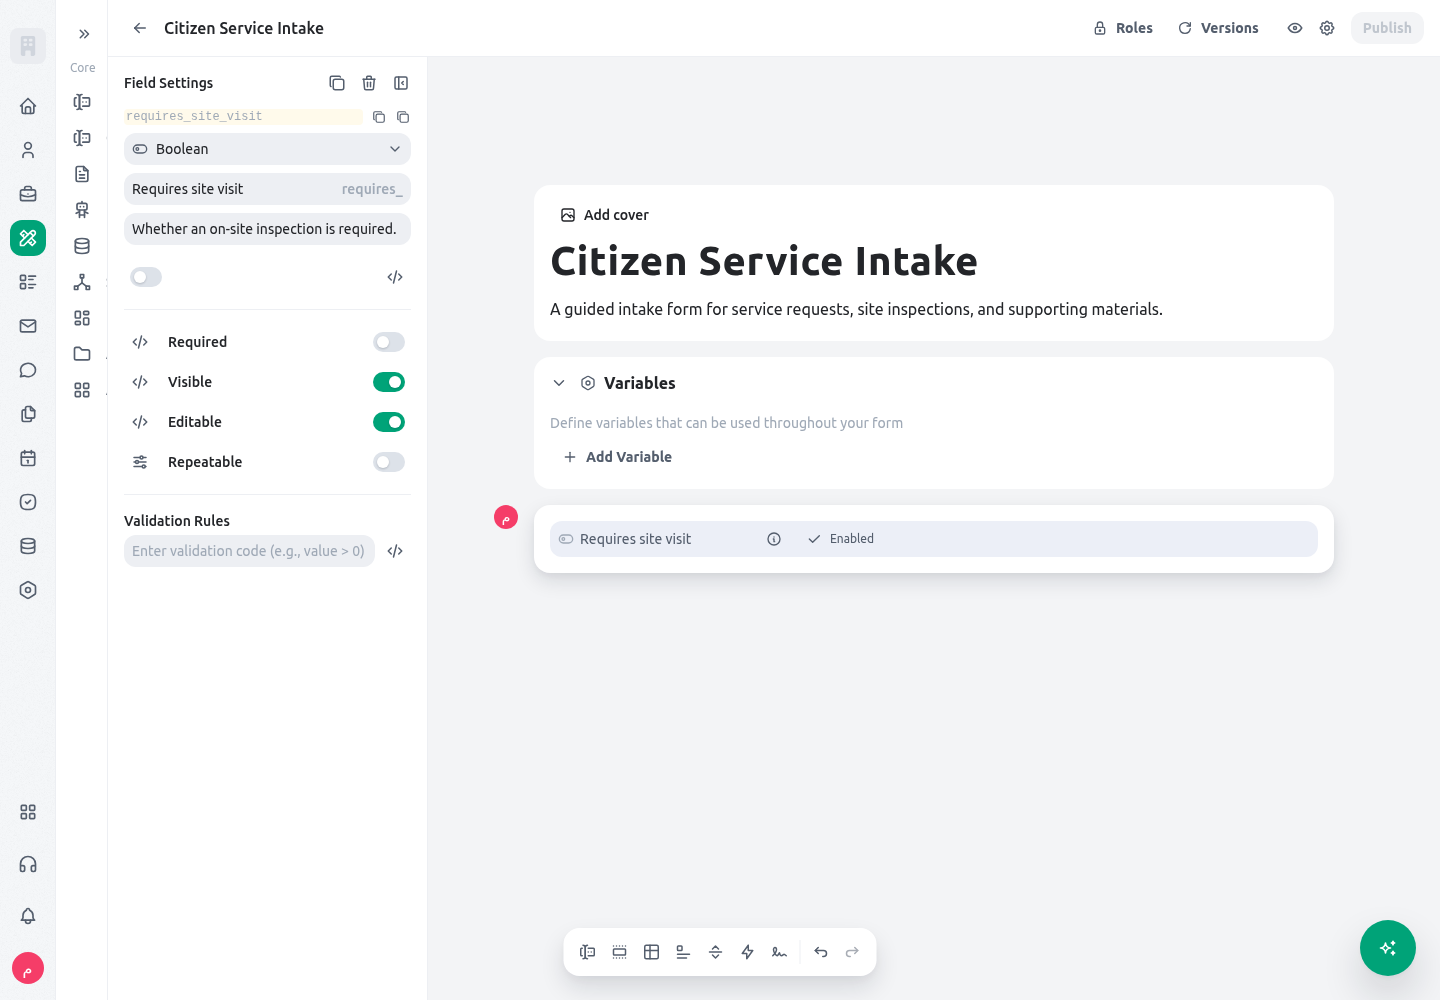The image size is (1440, 1000).
Task: Click the Publish button
Action: pyautogui.click(x=1387, y=28)
